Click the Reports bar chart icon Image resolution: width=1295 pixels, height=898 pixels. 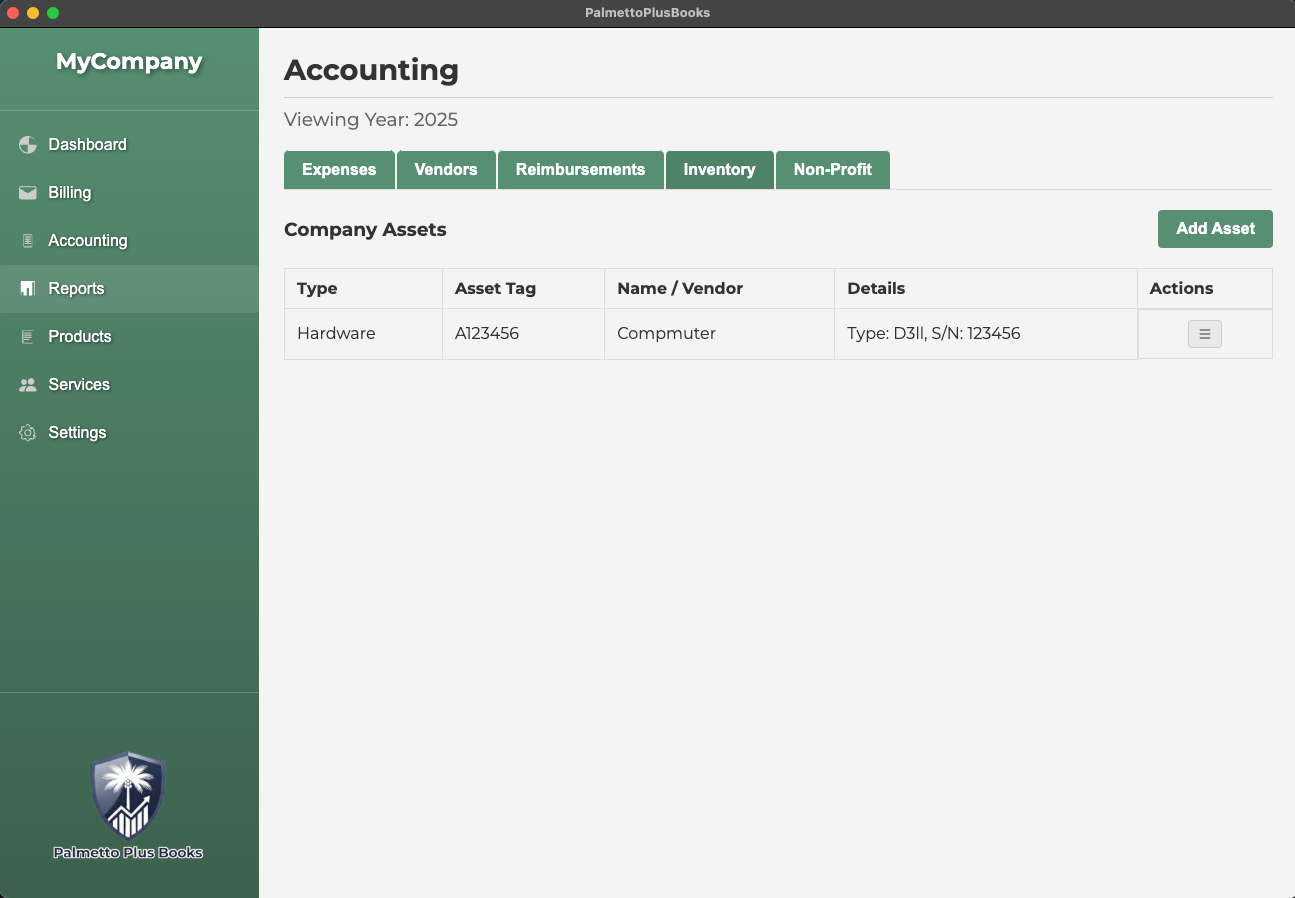click(x=28, y=289)
